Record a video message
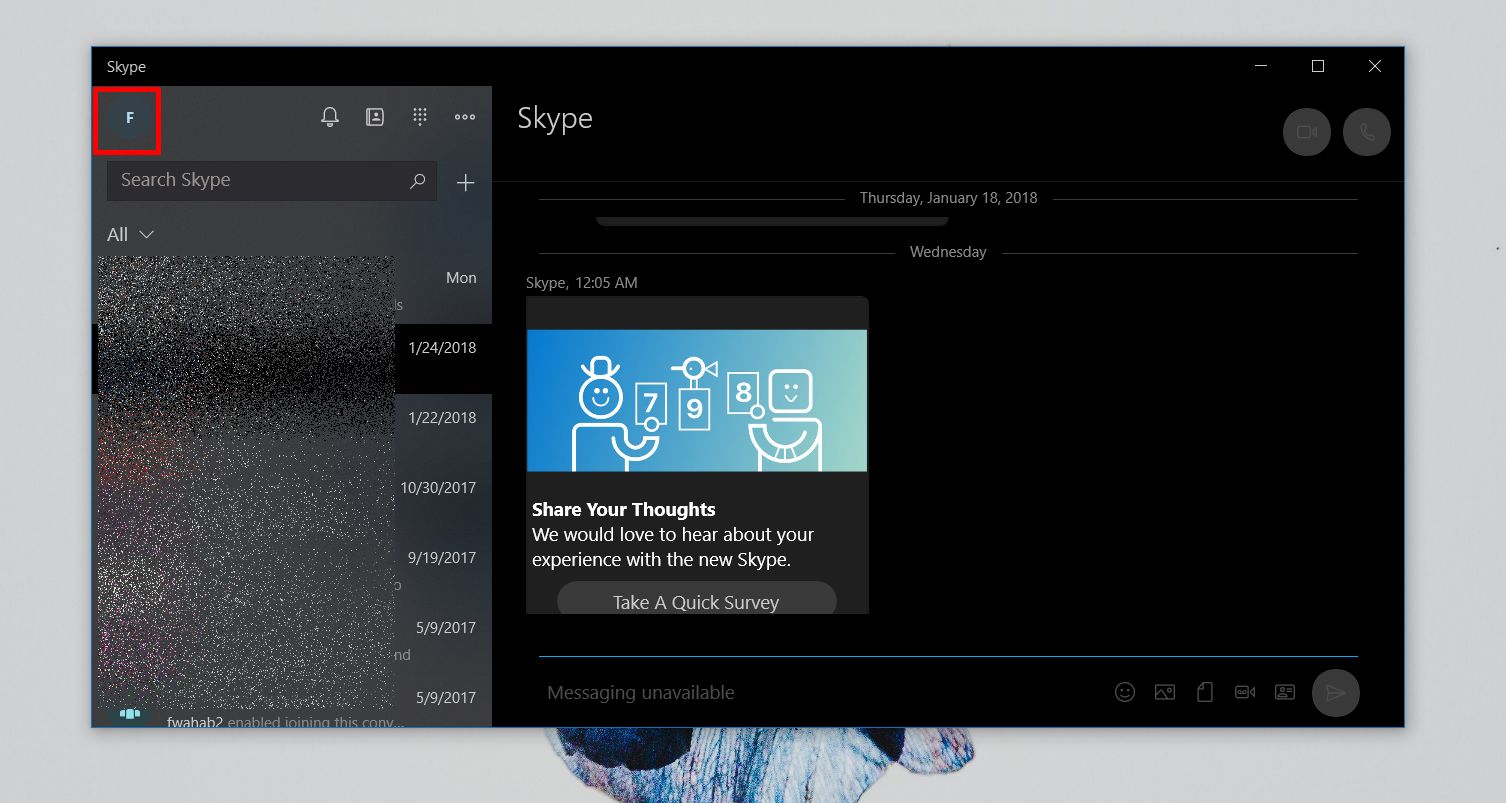The width and height of the screenshot is (1506, 803). pos(1245,691)
